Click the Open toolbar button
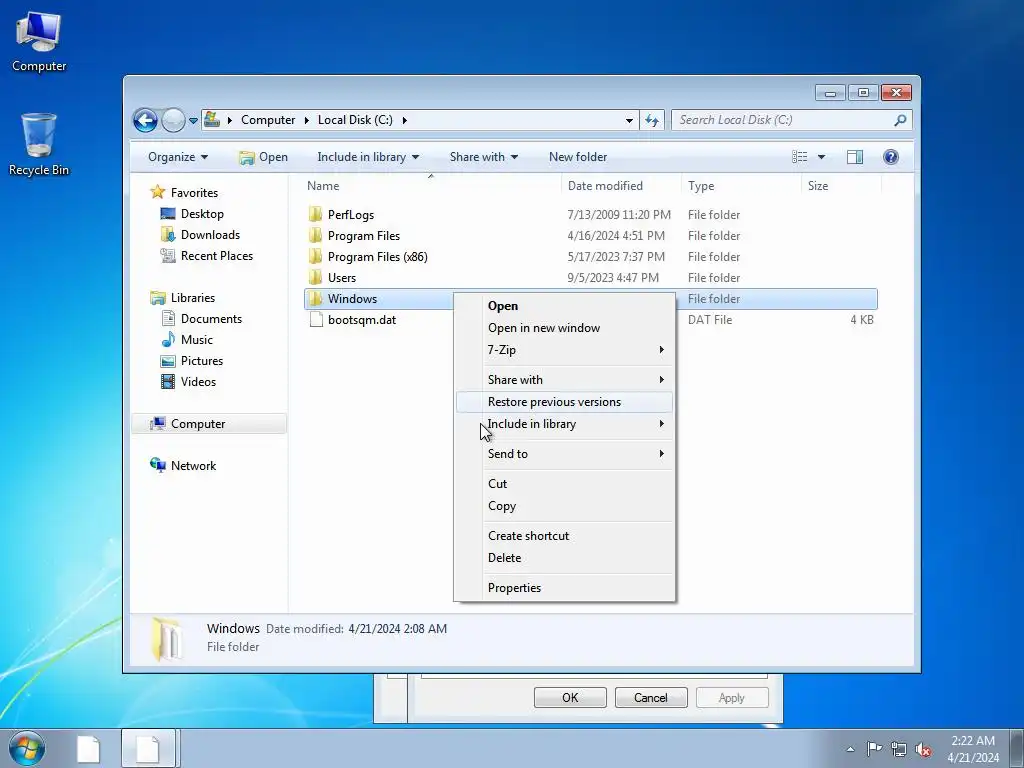Viewport: 1024px width, 768px height. [263, 157]
